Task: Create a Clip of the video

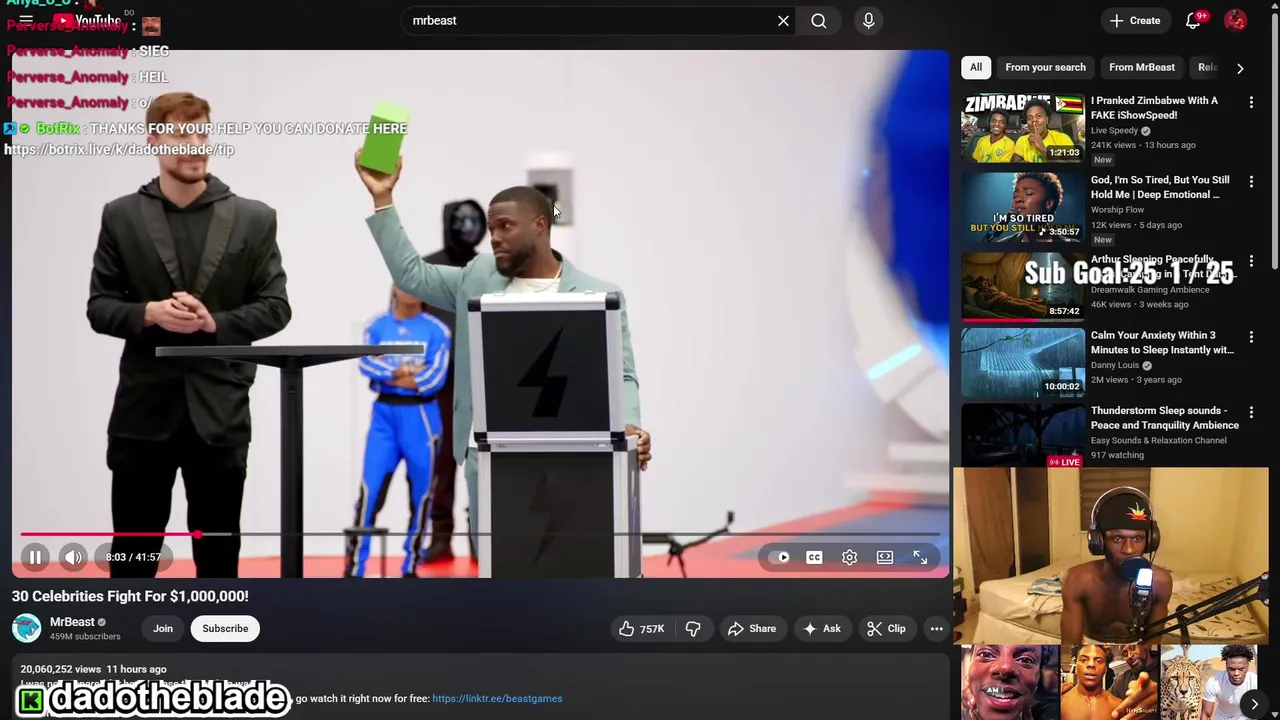Action: (x=886, y=628)
